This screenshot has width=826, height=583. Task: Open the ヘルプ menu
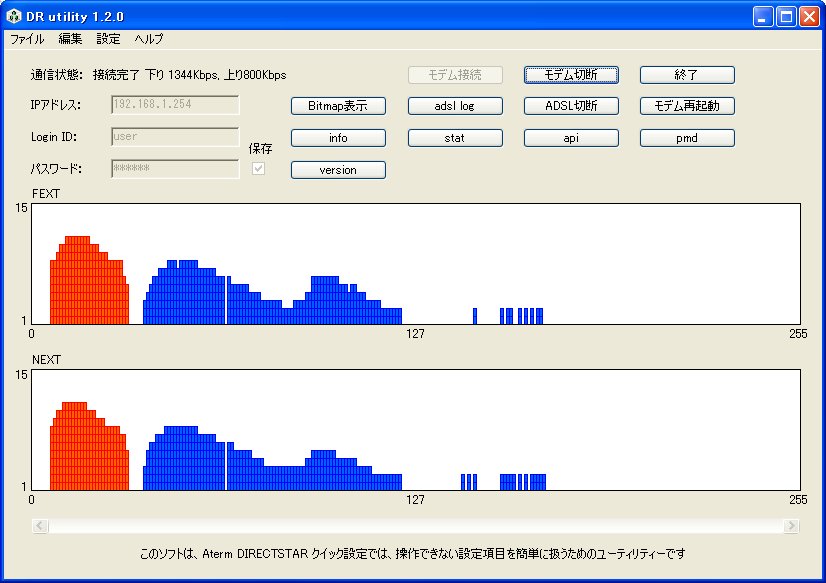pos(149,39)
